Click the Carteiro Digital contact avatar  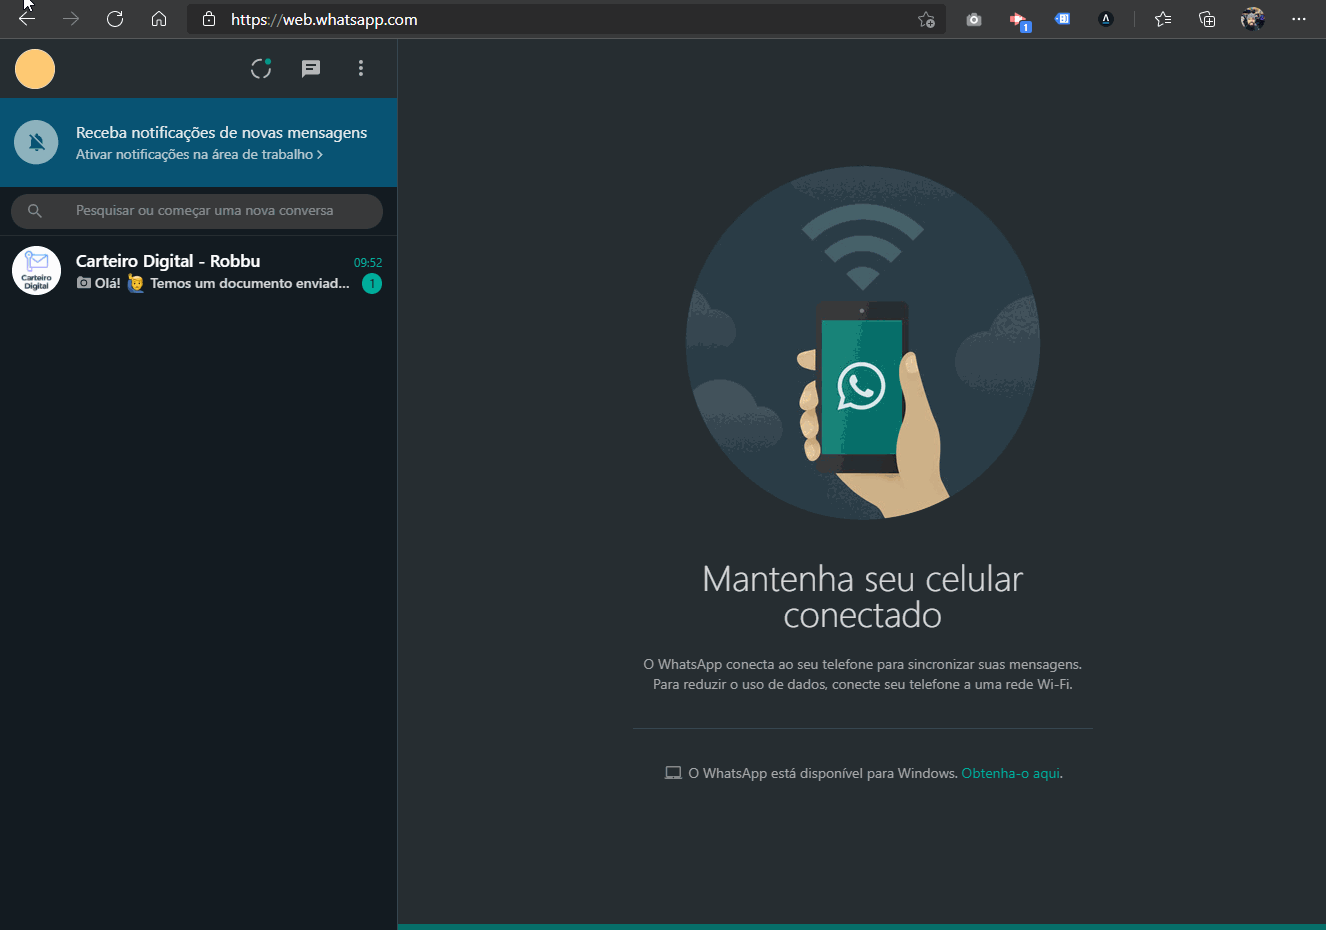pyautogui.click(x=36, y=271)
